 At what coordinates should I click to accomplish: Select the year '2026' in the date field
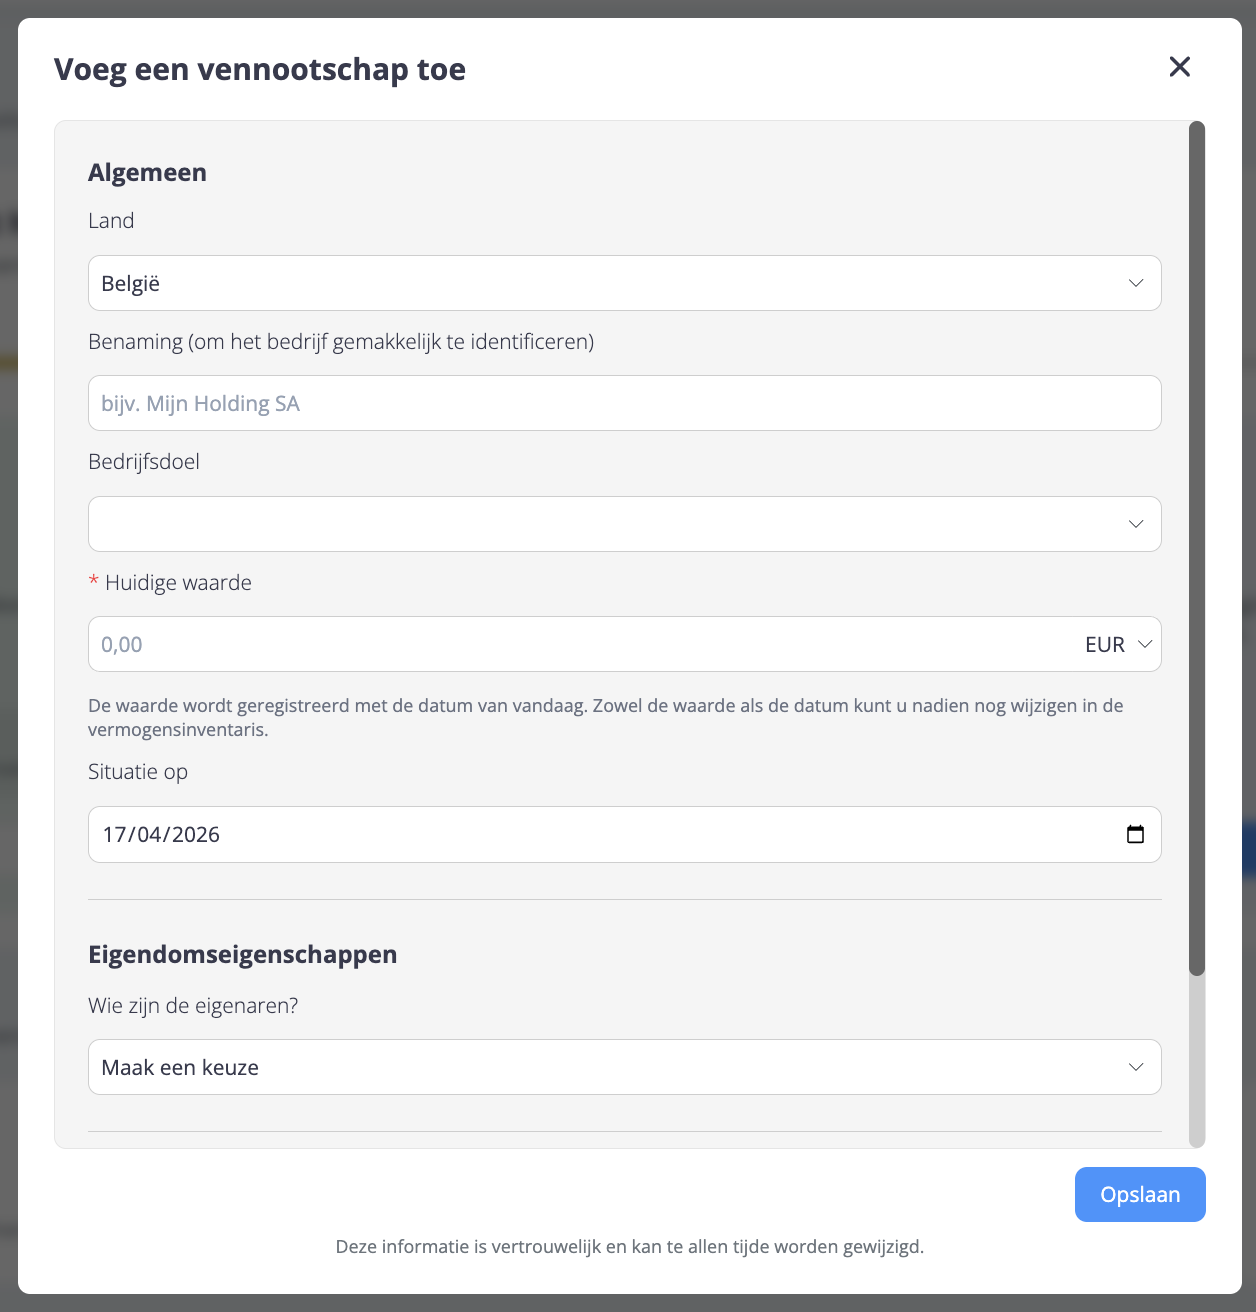click(196, 835)
